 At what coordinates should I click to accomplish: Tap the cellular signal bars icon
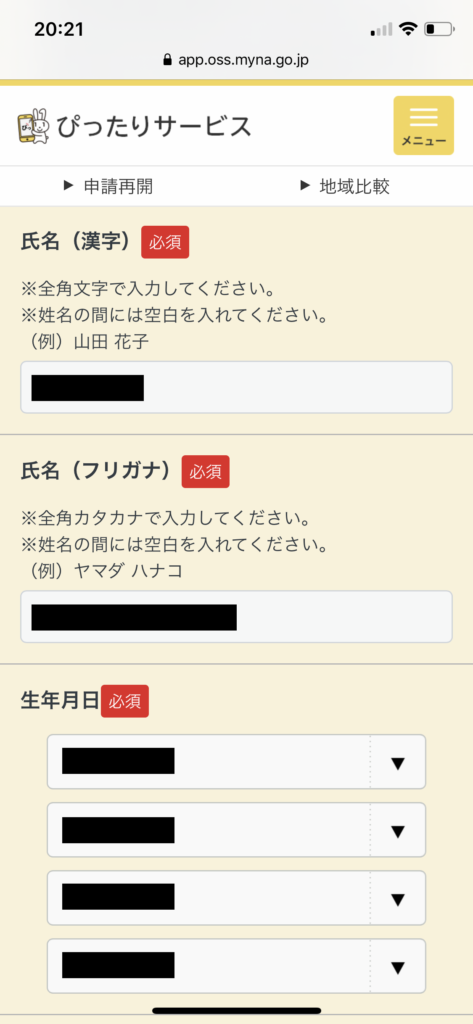tap(382, 29)
